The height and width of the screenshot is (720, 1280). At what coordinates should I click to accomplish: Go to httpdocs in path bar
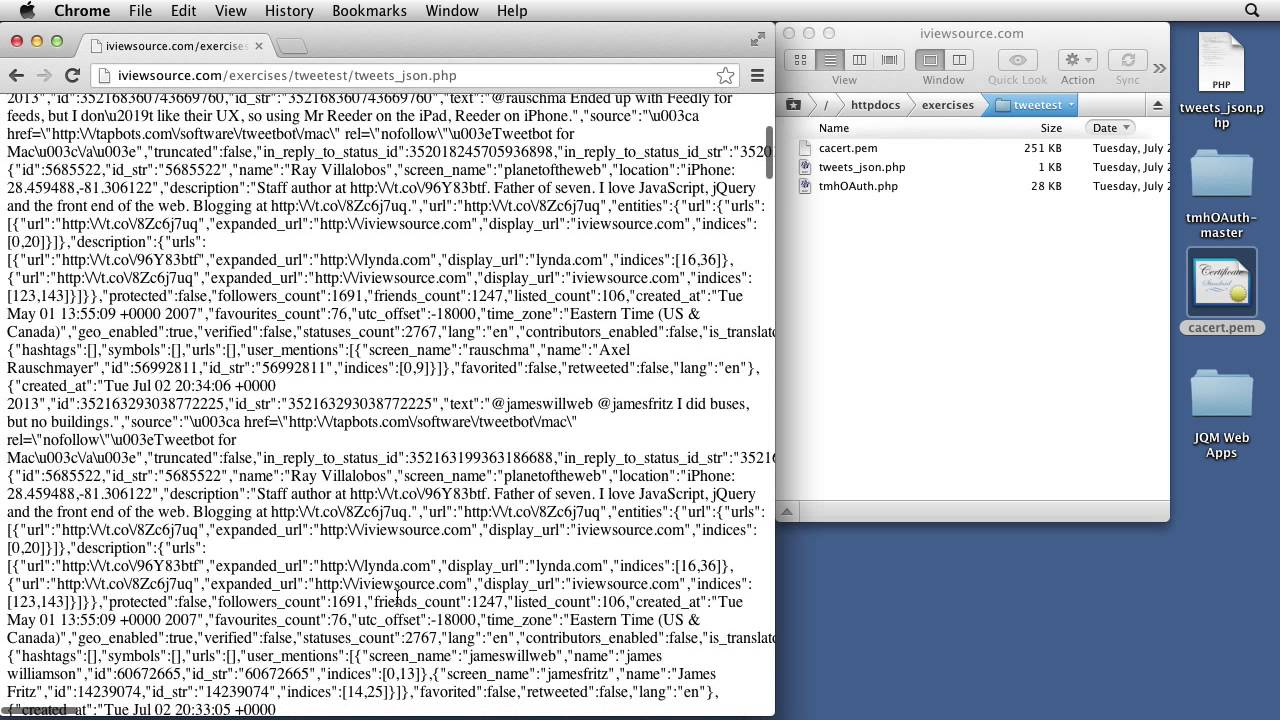[x=875, y=105]
